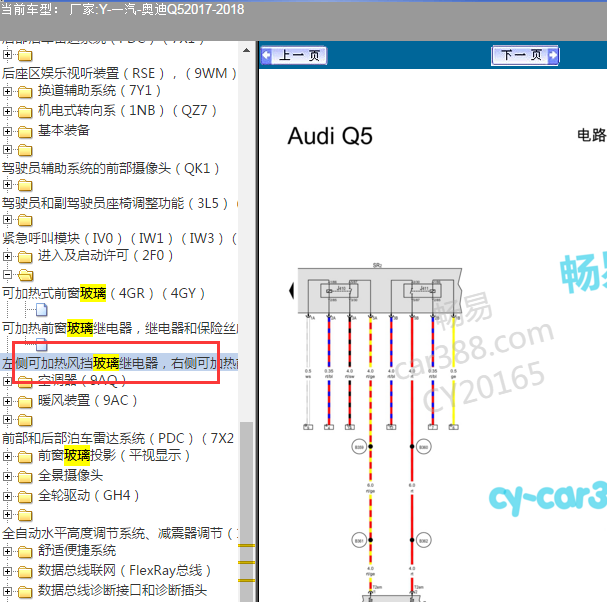Collapse the 可加热式前窗玻璃 (4GR) folder
This screenshot has width=607, height=602.
[x=7, y=274]
